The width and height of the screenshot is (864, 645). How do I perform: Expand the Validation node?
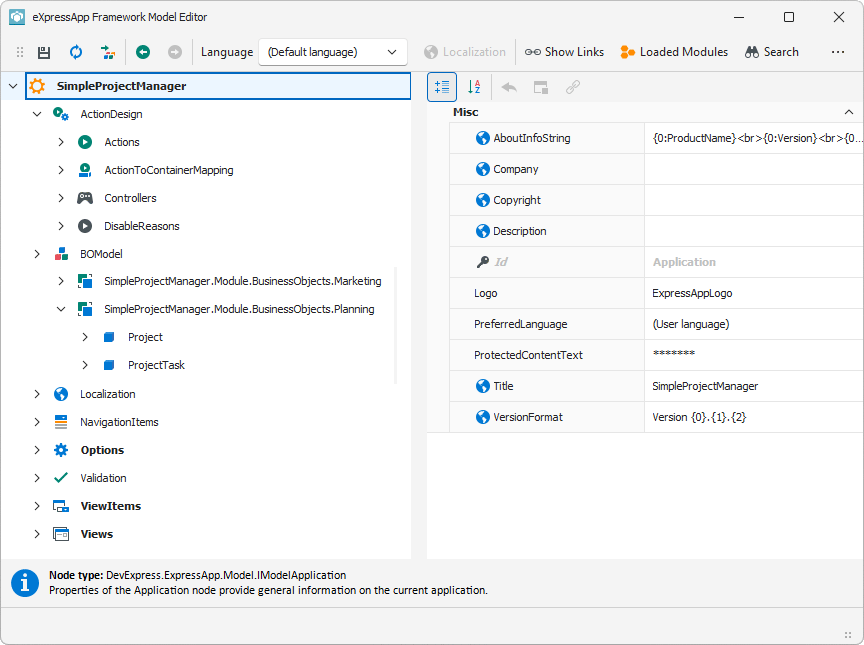tap(37, 478)
